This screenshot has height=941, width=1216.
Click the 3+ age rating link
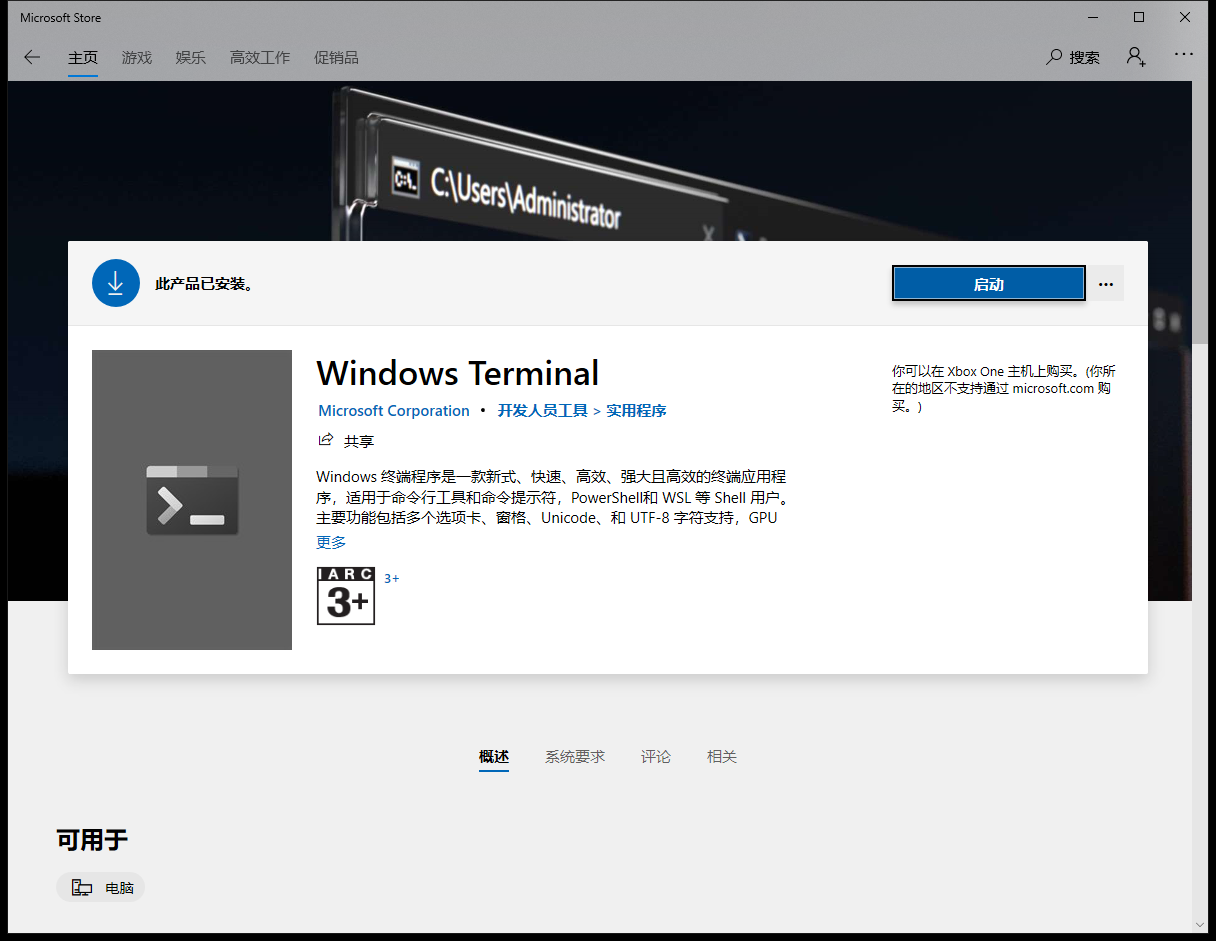pos(392,578)
